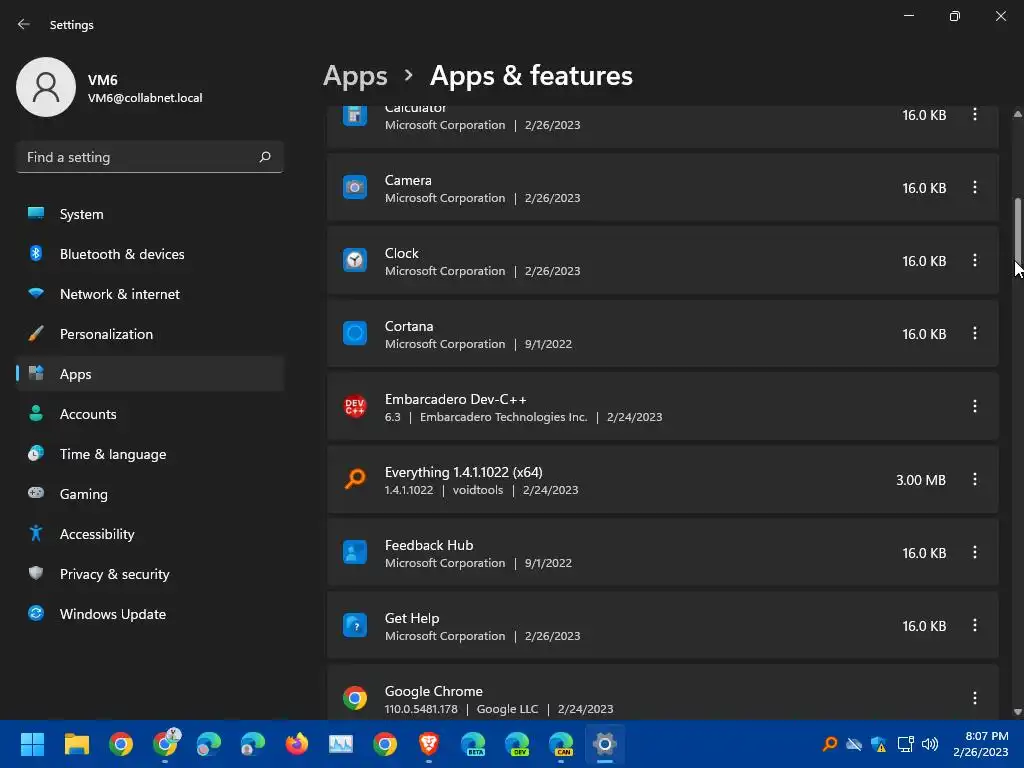This screenshot has width=1024, height=768.
Task: Click the Chrome version 110.0.5481.178 text
Action: pyautogui.click(x=421, y=709)
